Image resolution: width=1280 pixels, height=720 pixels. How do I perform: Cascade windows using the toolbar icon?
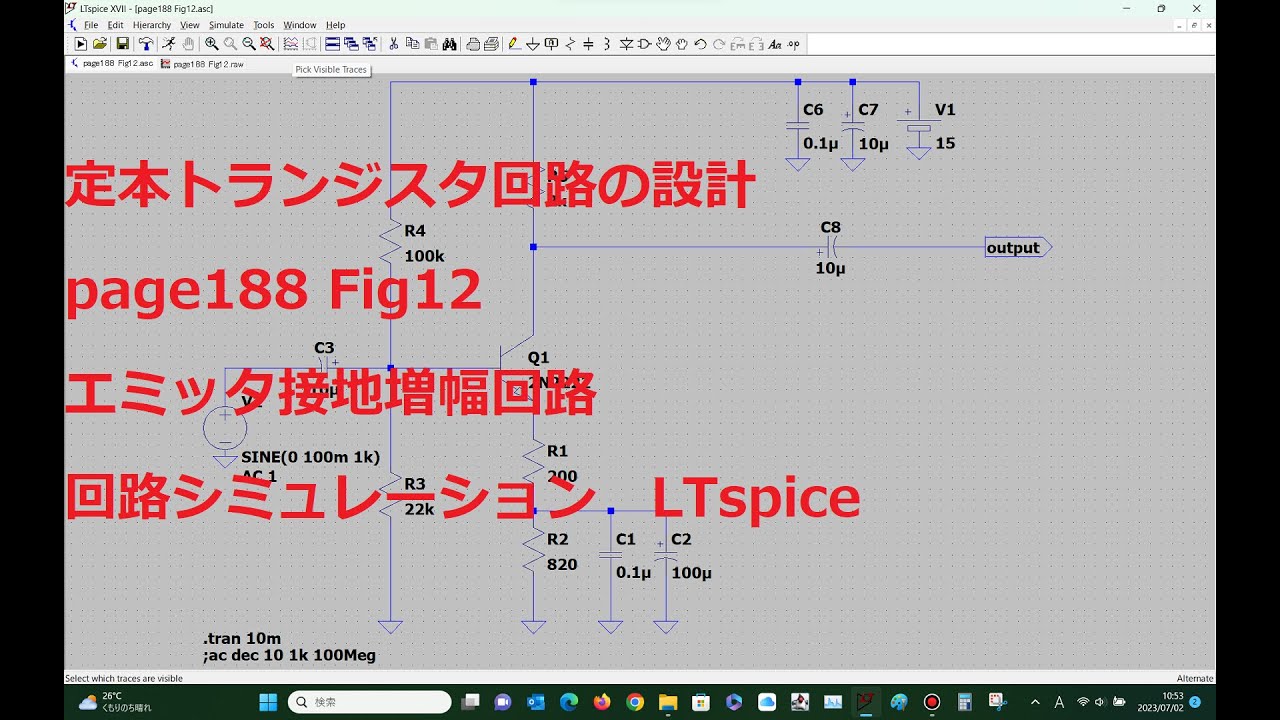tap(351, 44)
